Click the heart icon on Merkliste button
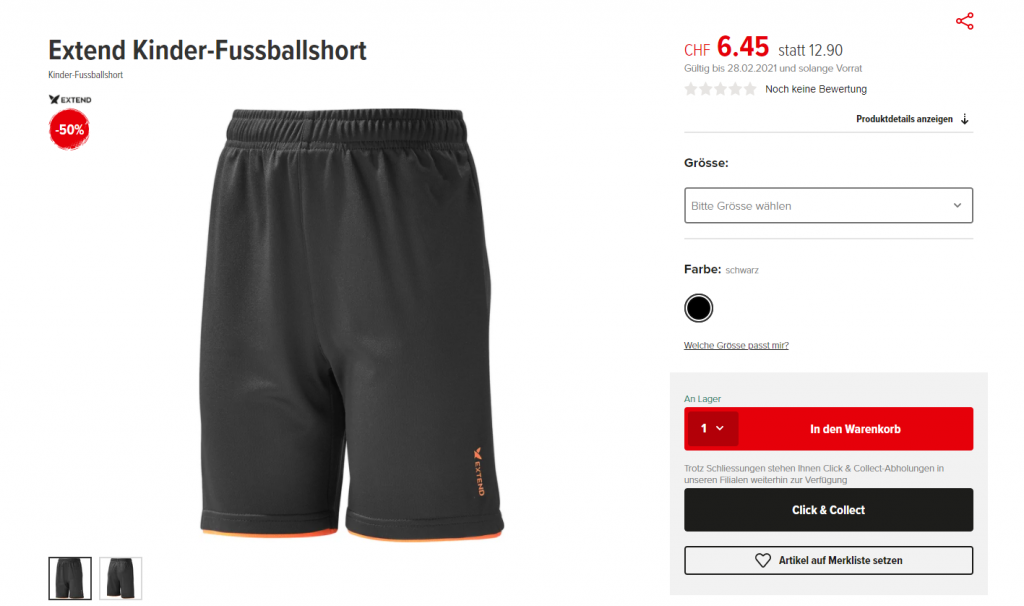The height and width of the screenshot is (606, 1024). pos(763,560)
